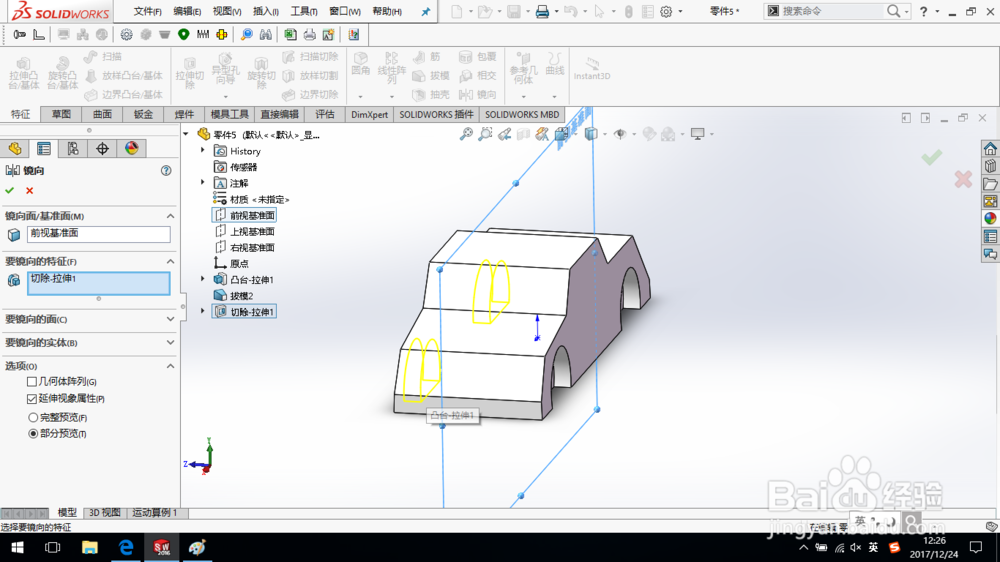Open search command dropdown arrow

(x=907, y=12)
